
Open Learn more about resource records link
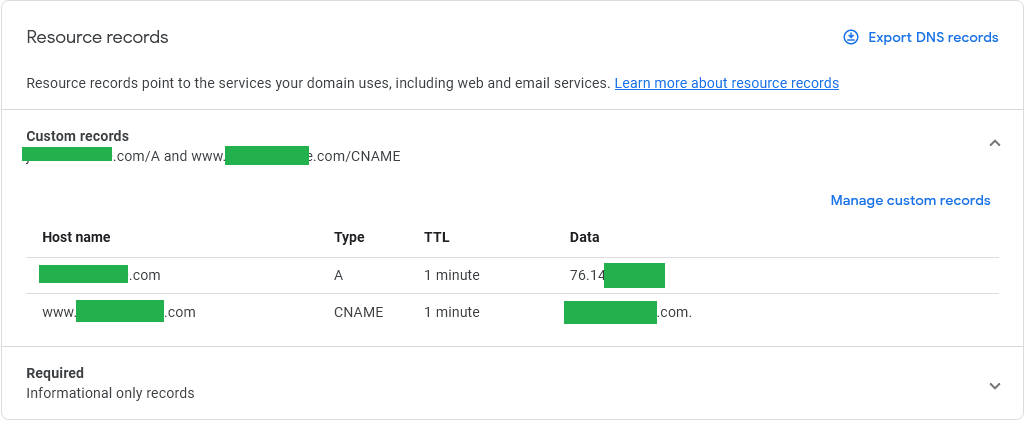726,83
